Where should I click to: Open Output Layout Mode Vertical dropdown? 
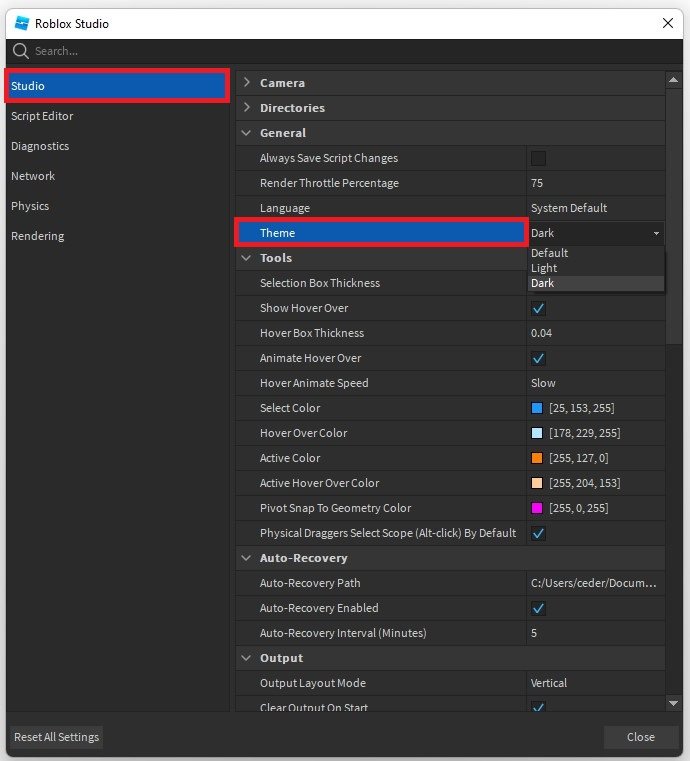coord(596,683)
